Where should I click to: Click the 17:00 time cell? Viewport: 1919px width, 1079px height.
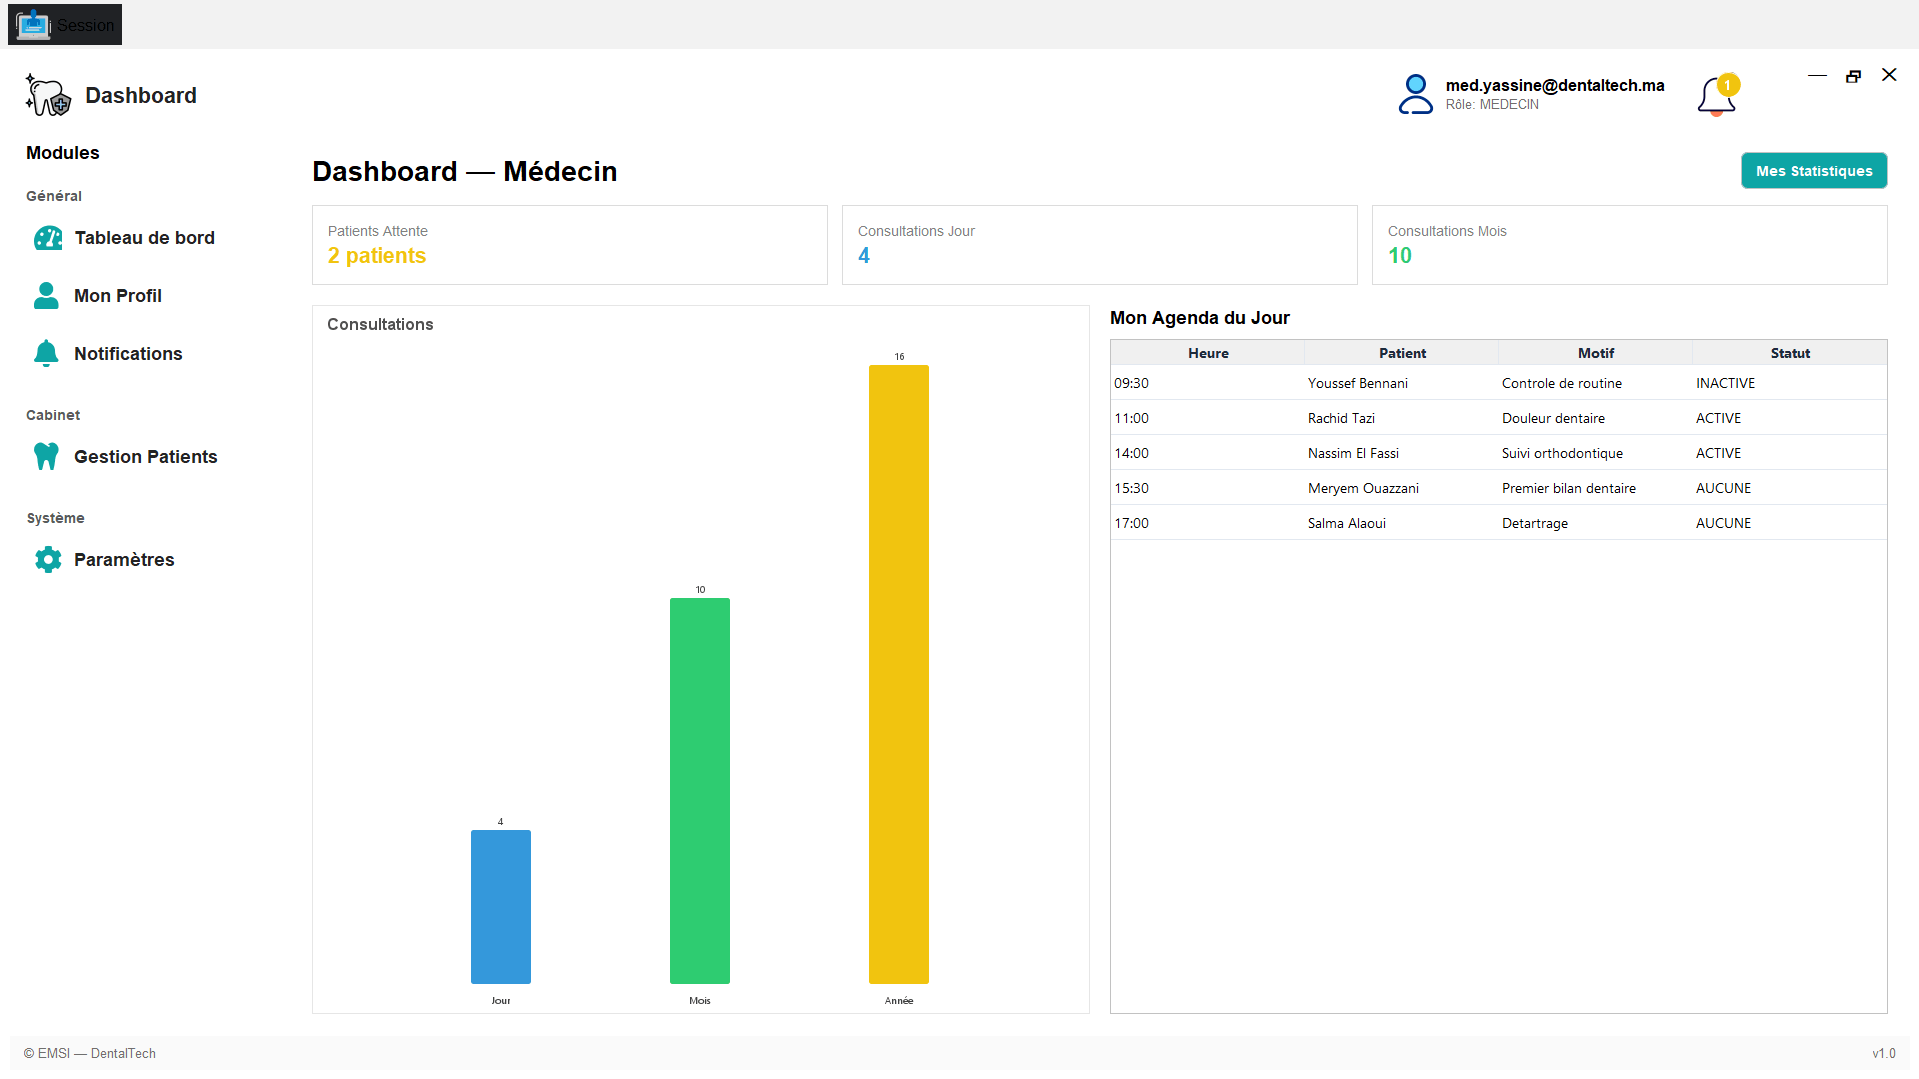pos(1208,523)
